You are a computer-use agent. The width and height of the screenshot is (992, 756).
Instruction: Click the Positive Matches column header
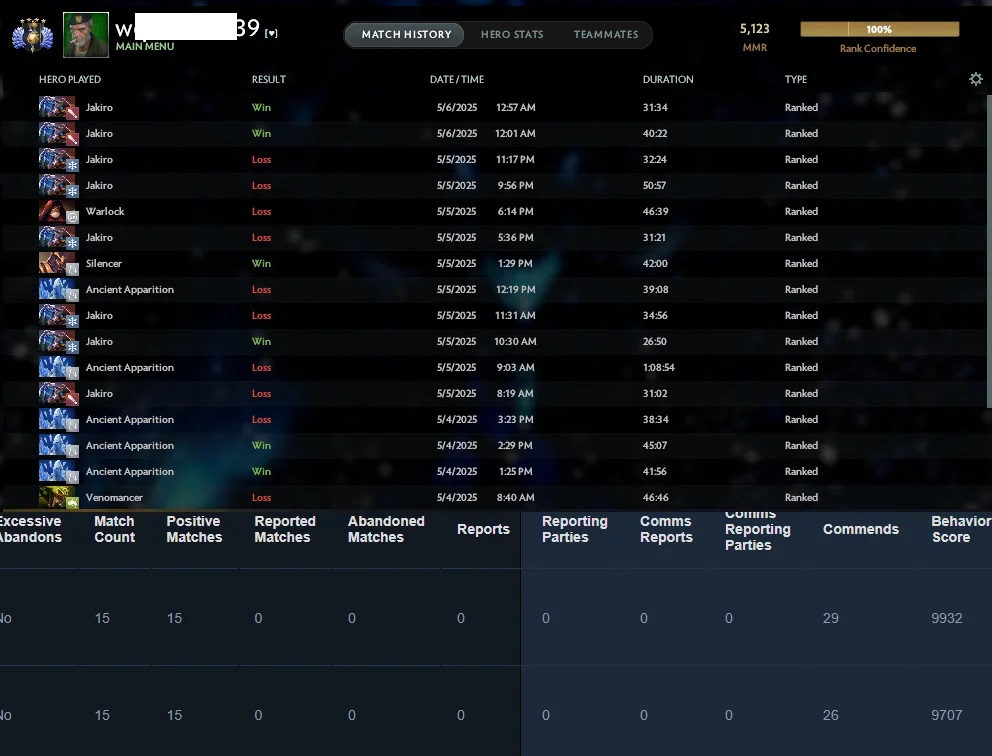194,529
